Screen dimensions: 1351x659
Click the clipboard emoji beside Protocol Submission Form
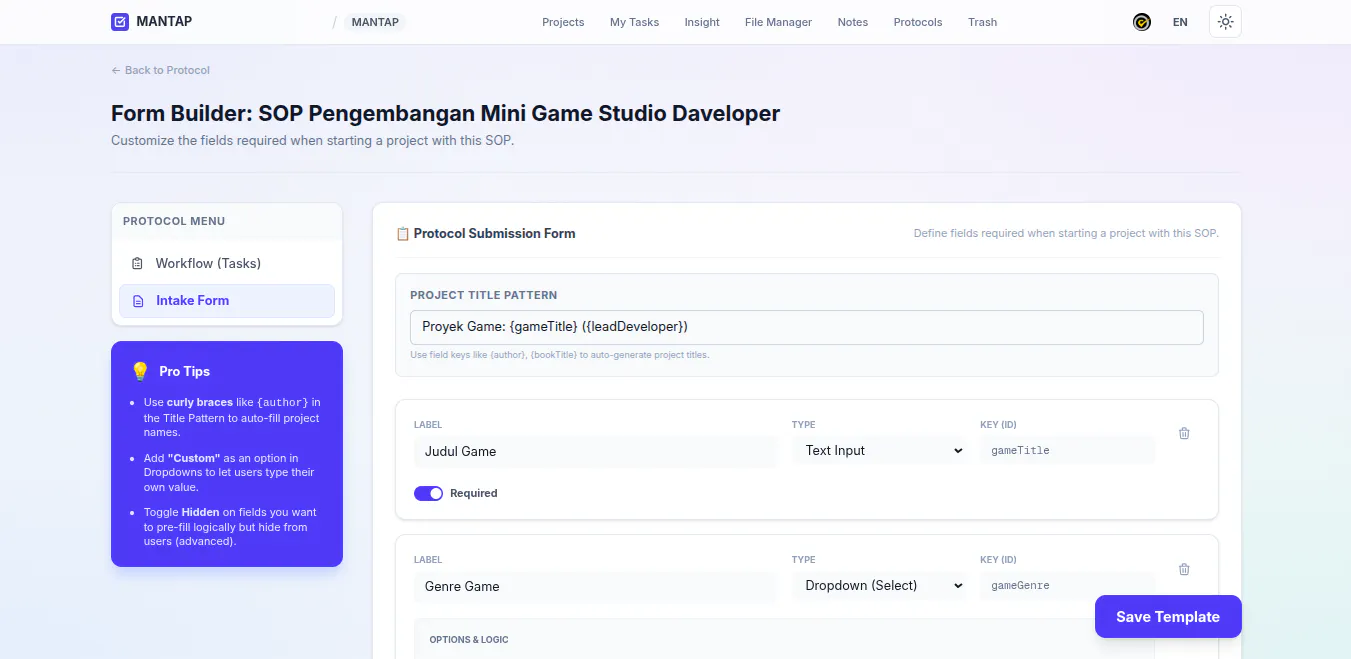coord(403,234)
